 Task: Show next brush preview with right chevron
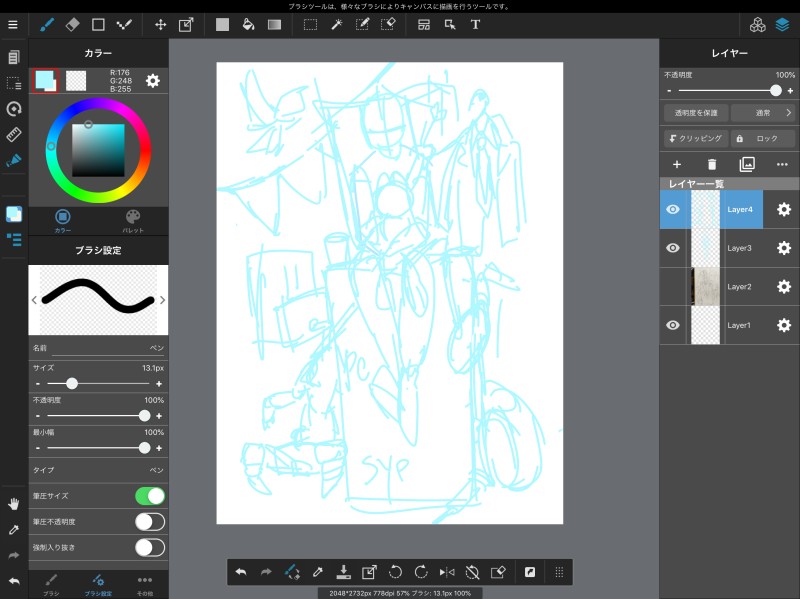tap(162, 300)
